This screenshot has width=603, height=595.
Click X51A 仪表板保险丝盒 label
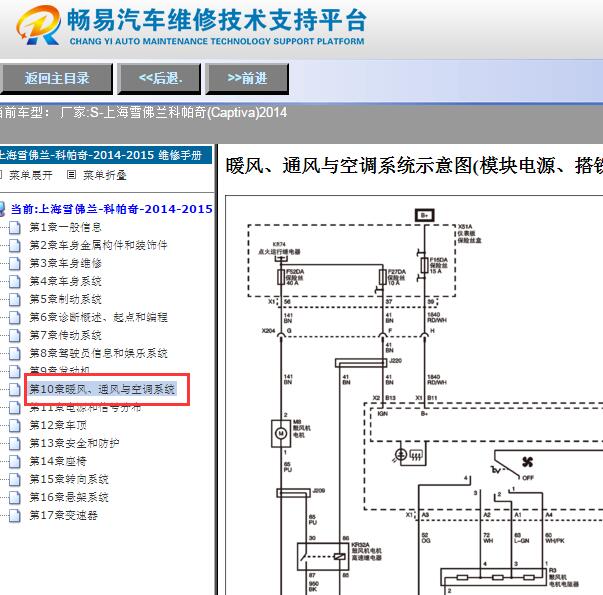click(x=469, y=233)
